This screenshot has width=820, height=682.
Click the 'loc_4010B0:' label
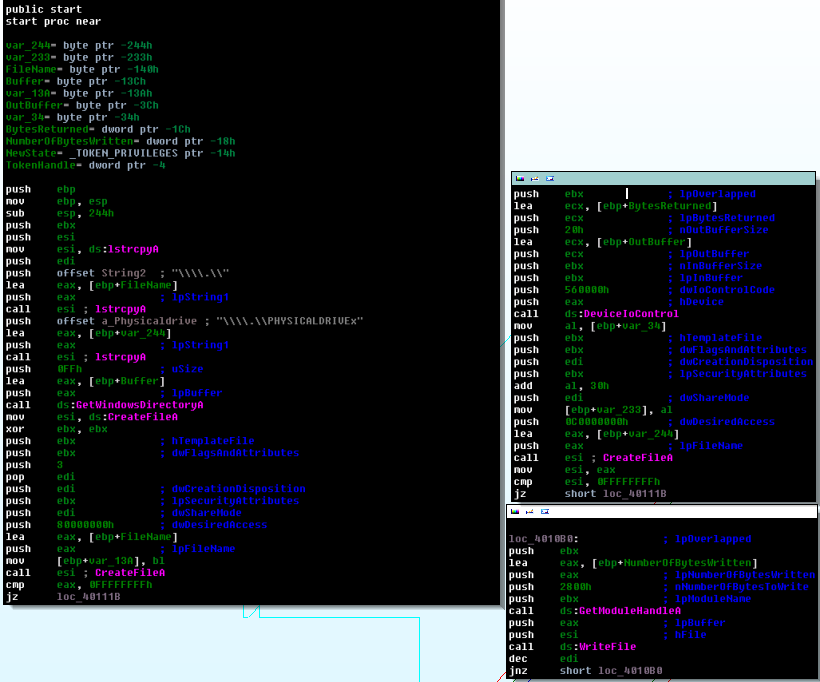click(543, 539)
